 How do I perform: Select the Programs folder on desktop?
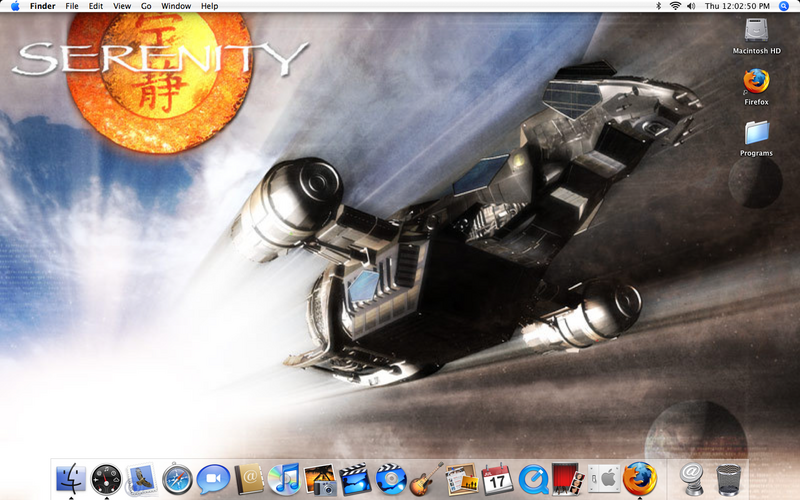tap(756, 133)
